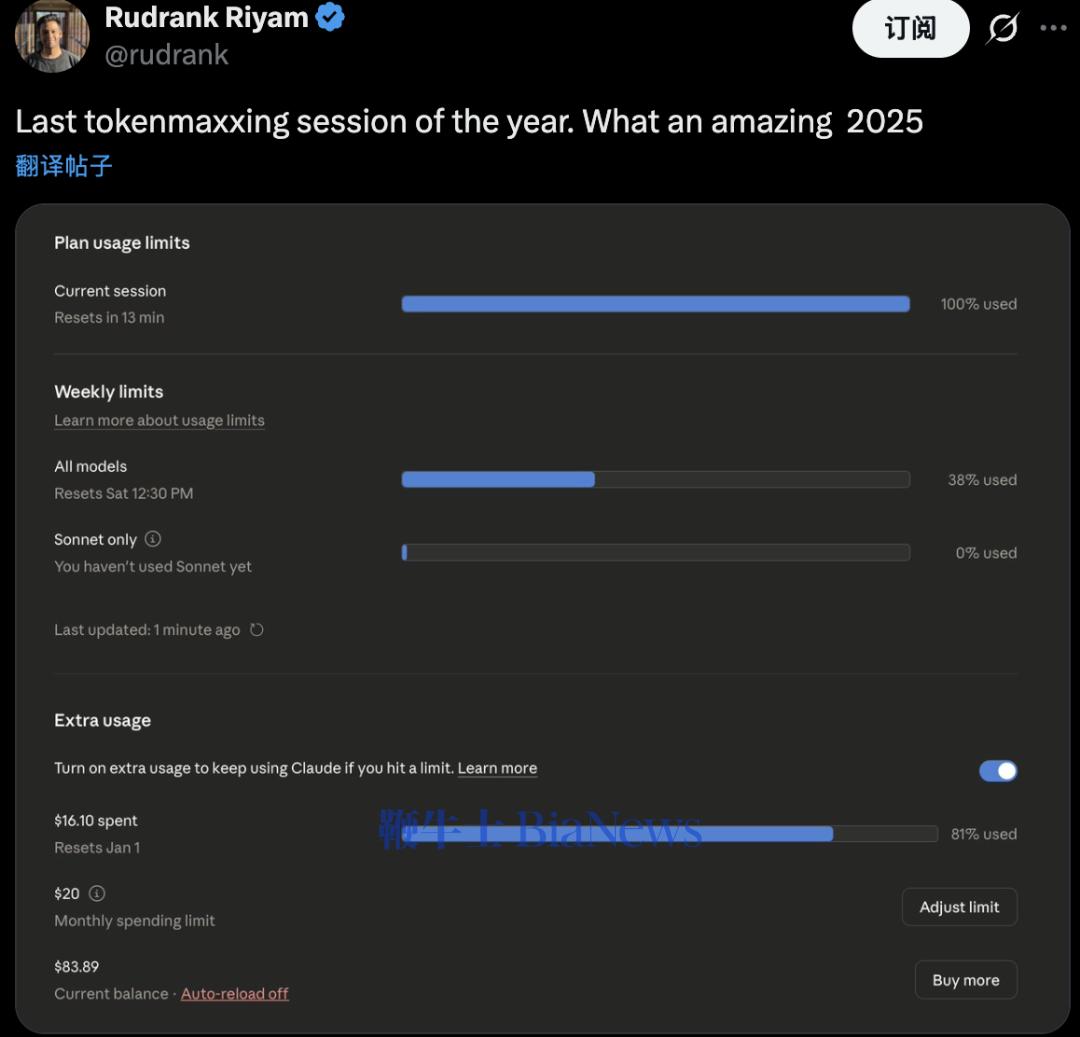This screenshot has width=1080, height=1037.
Task: Refresh usage with the Last updated reload icon
Action: tap(257, 630)
